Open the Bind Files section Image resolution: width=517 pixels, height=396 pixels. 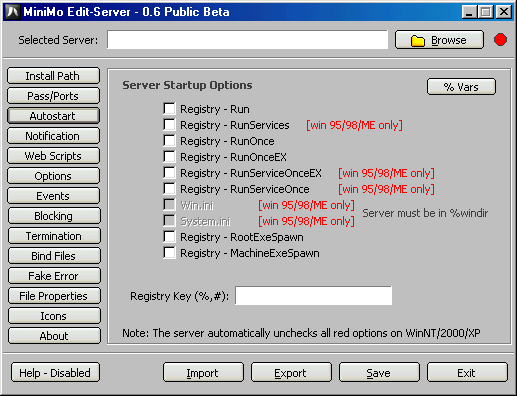coord(54,256)
